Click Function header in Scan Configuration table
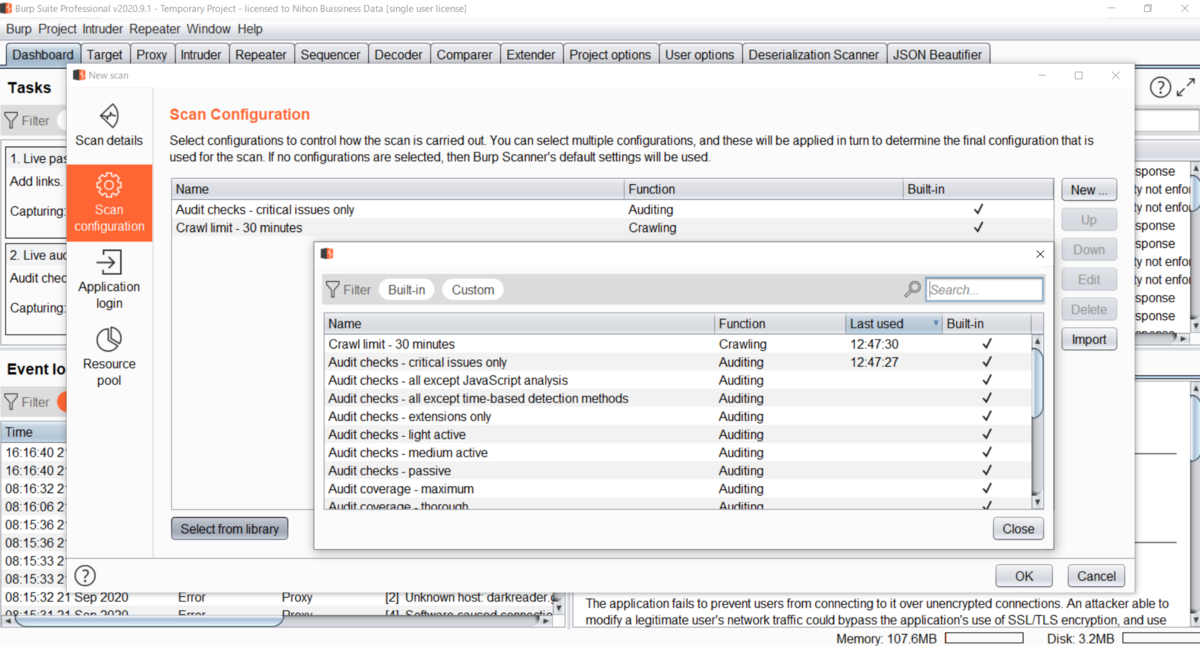This screenshot has height=646, width=1200. (763, 189)
